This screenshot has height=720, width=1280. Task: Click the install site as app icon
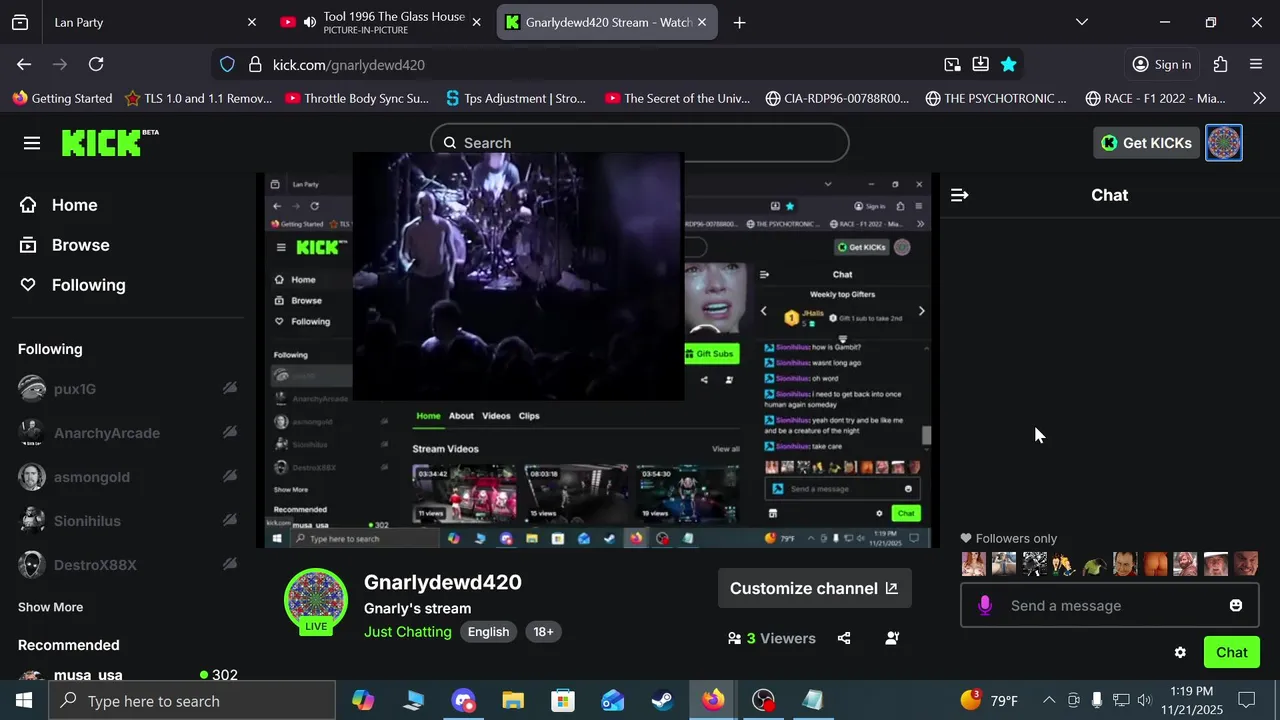[980, 64]
